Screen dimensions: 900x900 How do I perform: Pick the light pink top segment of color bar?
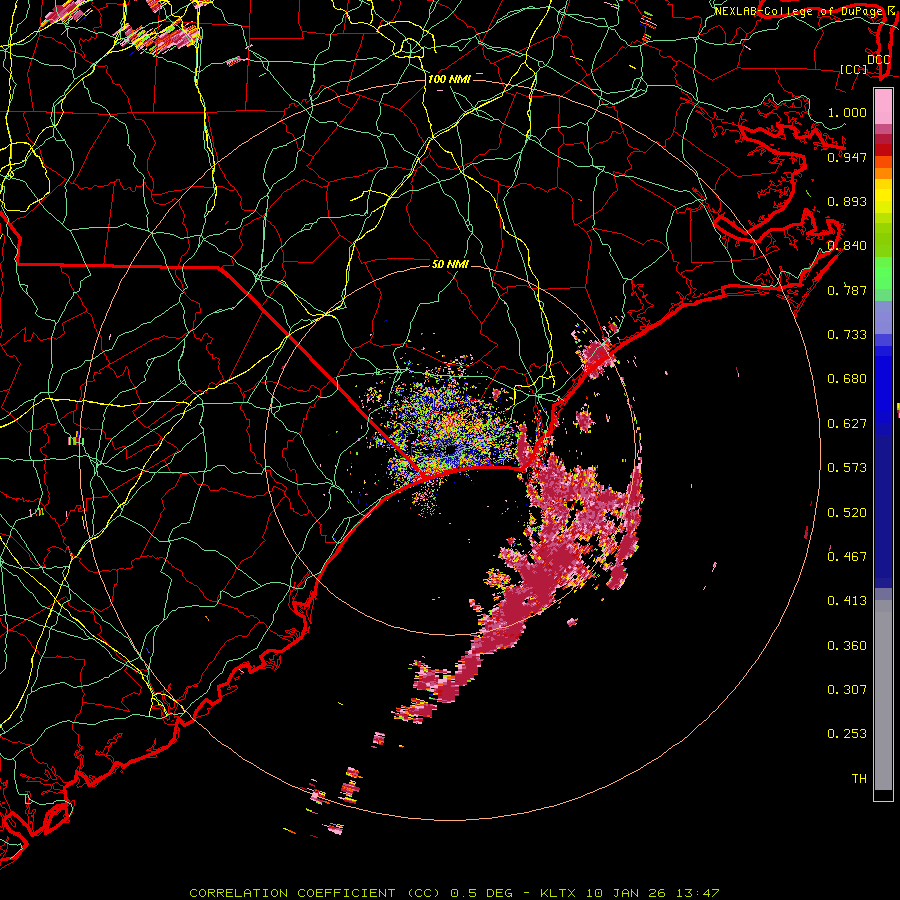[883, 106]
